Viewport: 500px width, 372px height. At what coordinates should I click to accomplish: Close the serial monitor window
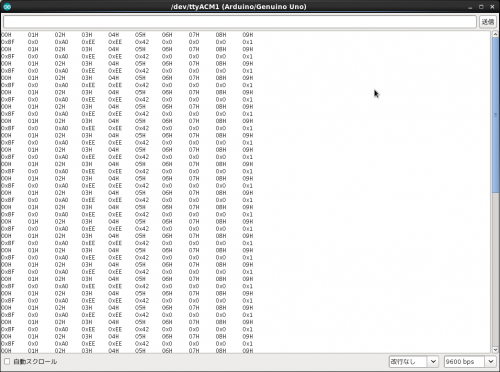click(492, 7)
